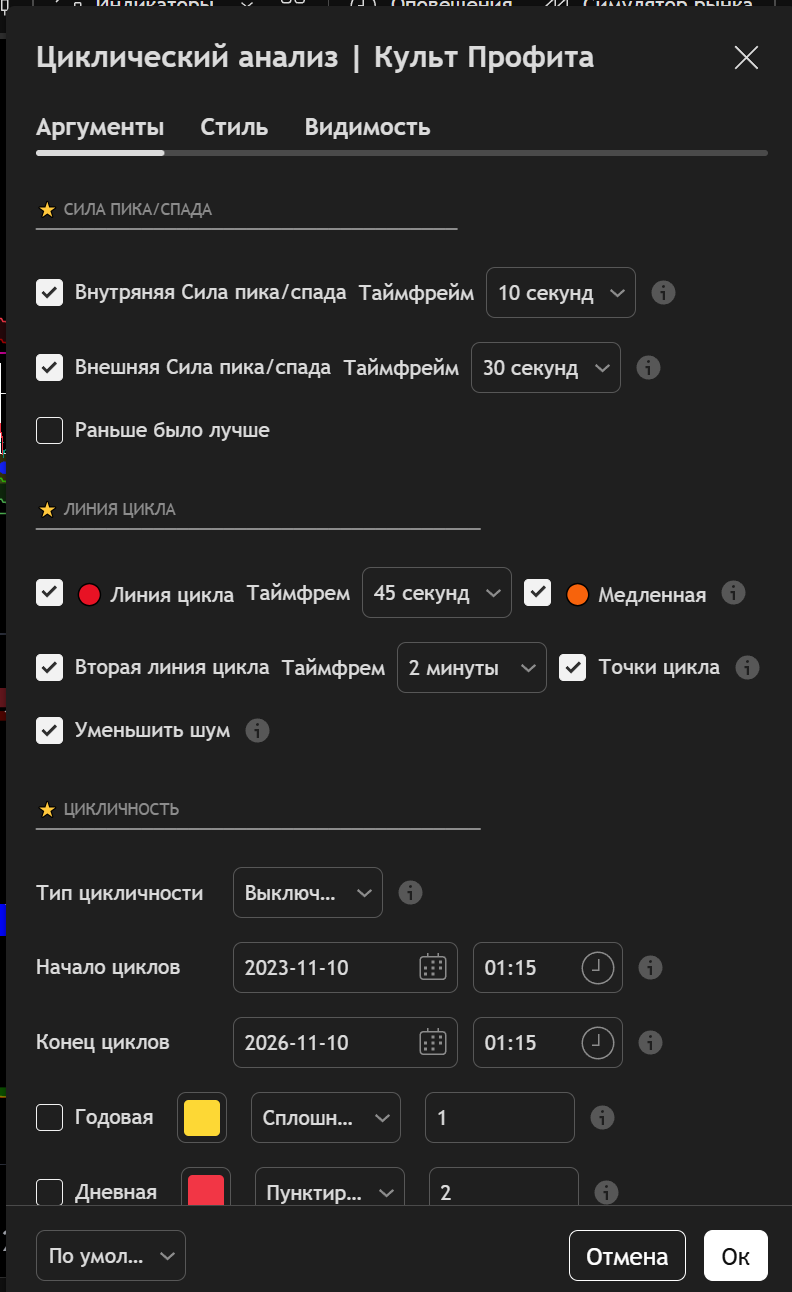Open the 10 секунд timeframe dropdown
The image size is (792, 1292).
pyautogui.click(x=560, y=293)
